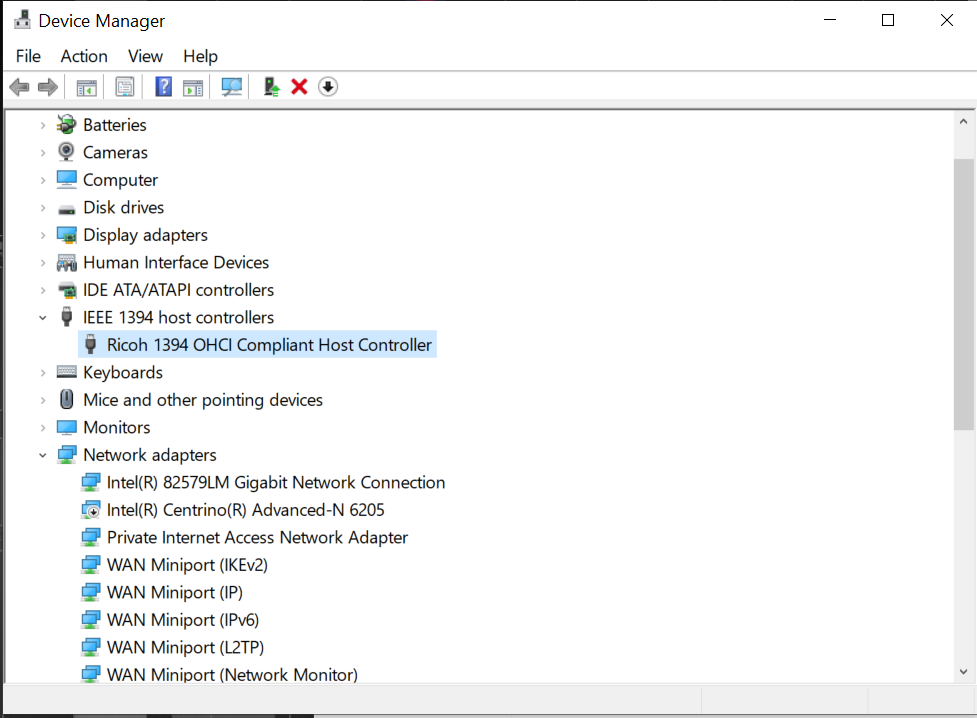The height and width of the screenshot is (718, 977).
Task: Select WAN Miniport (Network Monitor)
Action: pos(232,674)
